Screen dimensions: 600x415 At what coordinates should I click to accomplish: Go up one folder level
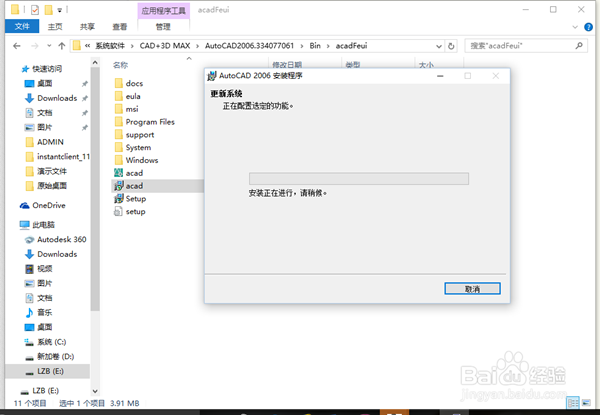[62, 46]
